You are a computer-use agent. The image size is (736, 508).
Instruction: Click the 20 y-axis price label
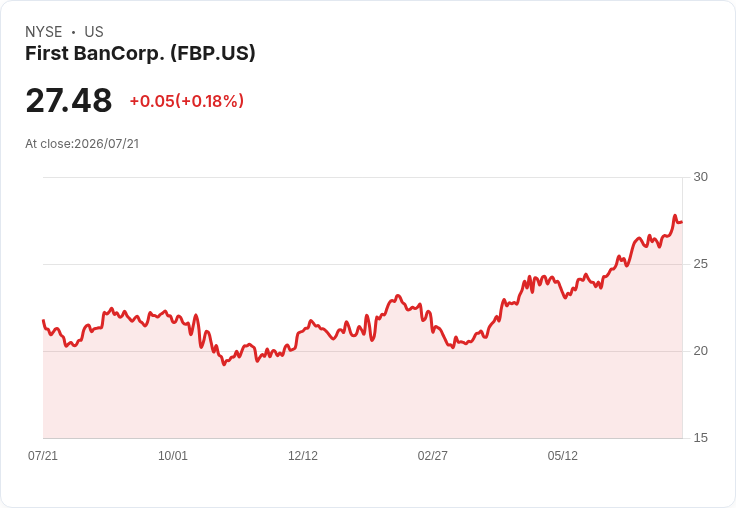700,351
